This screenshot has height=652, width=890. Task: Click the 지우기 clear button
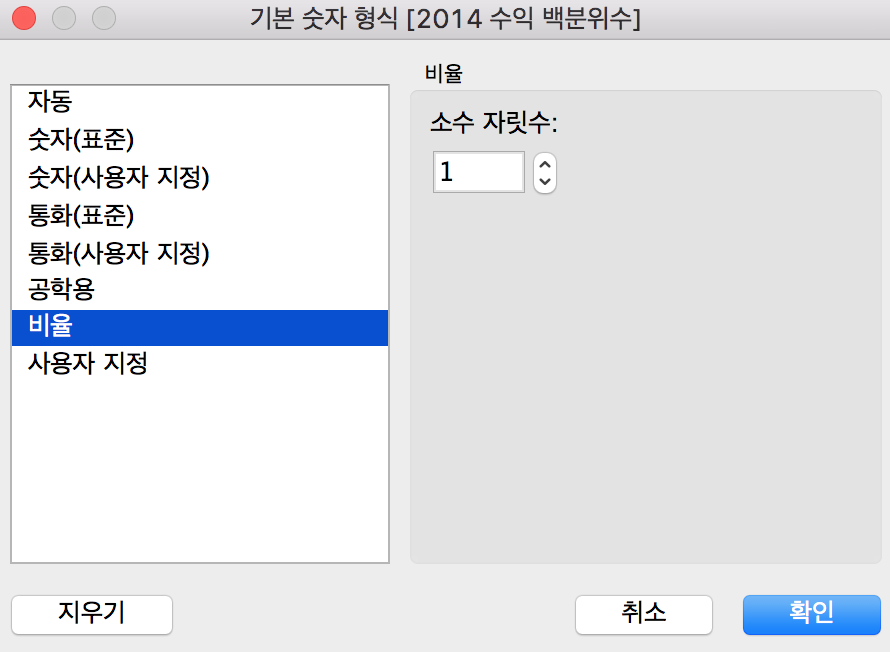92,615
